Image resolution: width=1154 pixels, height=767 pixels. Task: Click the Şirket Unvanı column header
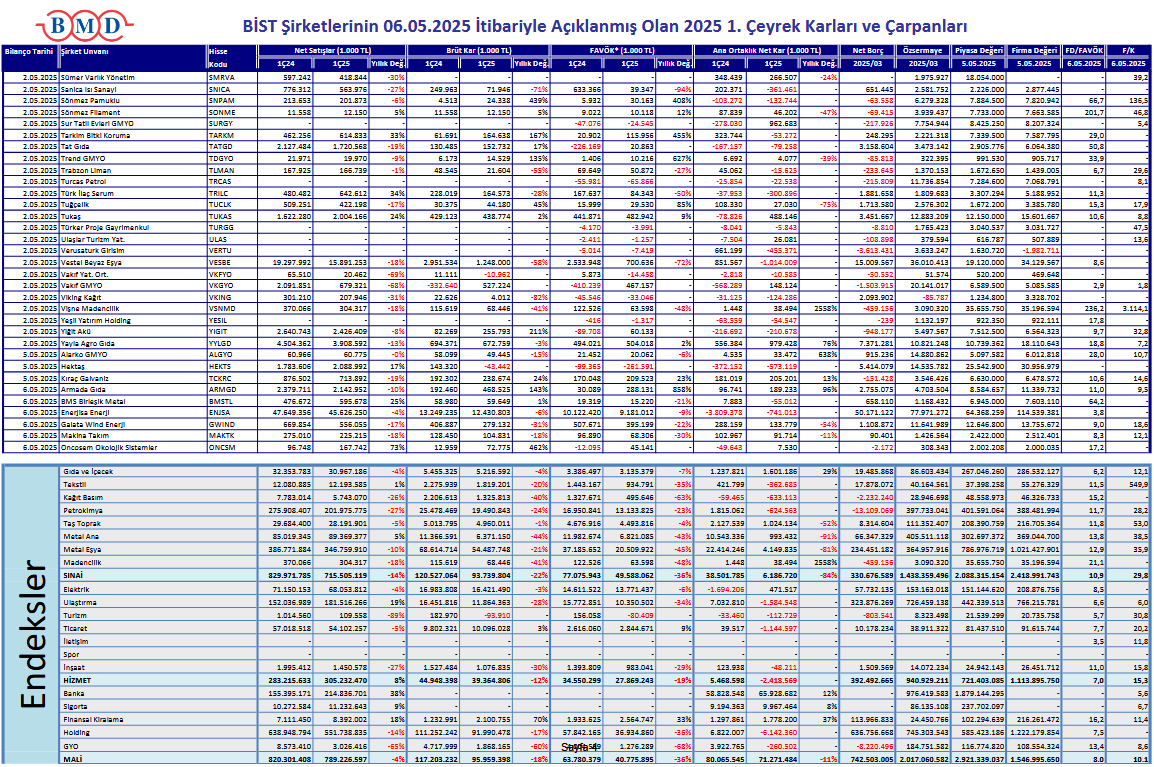(85, 52)
